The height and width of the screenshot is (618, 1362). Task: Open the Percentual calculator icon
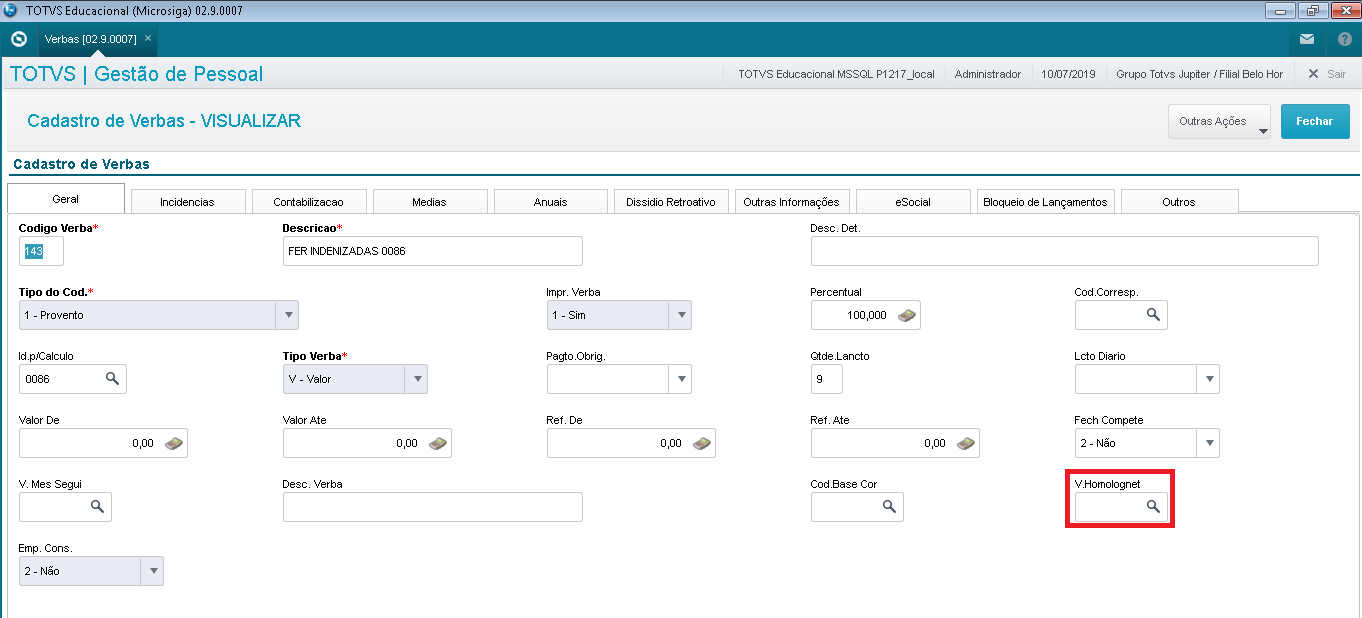point(906,315)
